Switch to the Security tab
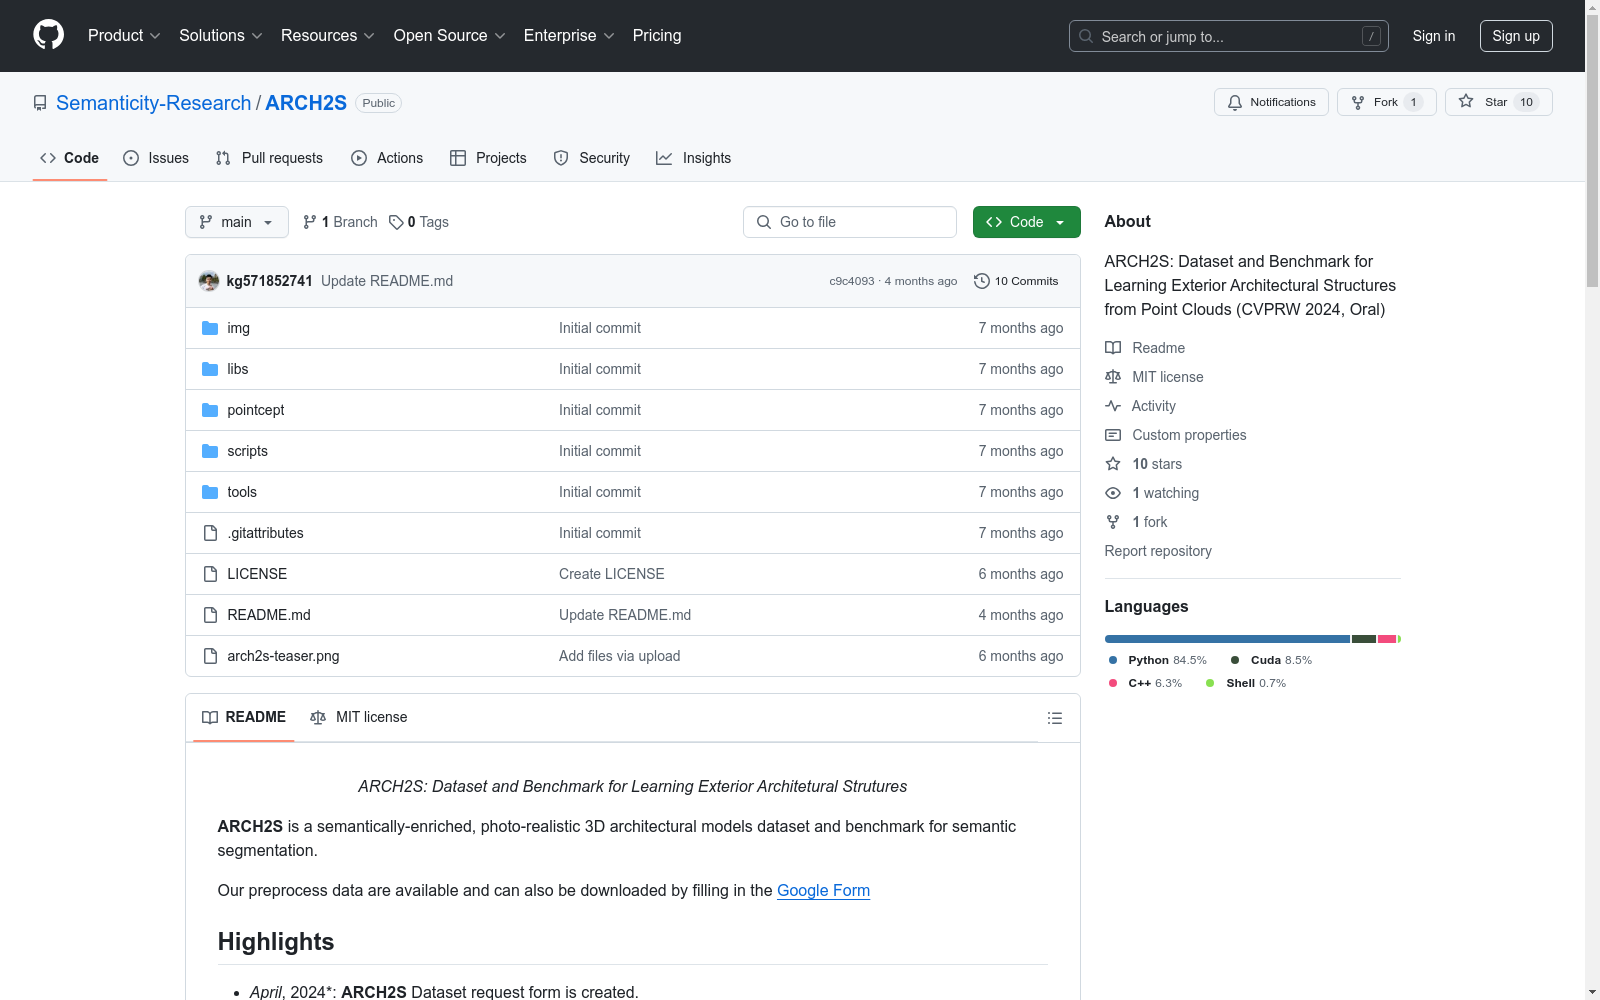Viewport: 1600px width, 1000px height. coord(592,158)
